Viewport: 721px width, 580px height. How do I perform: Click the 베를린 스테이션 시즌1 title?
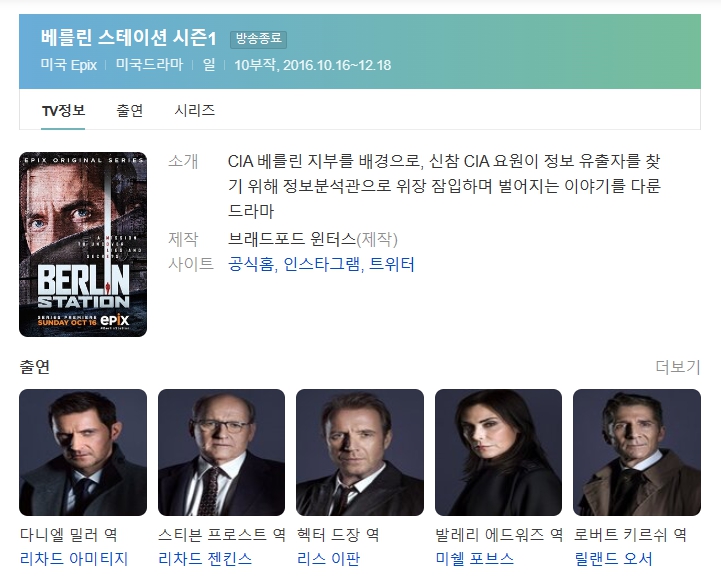pyautogui.click(x=128, y=38)
